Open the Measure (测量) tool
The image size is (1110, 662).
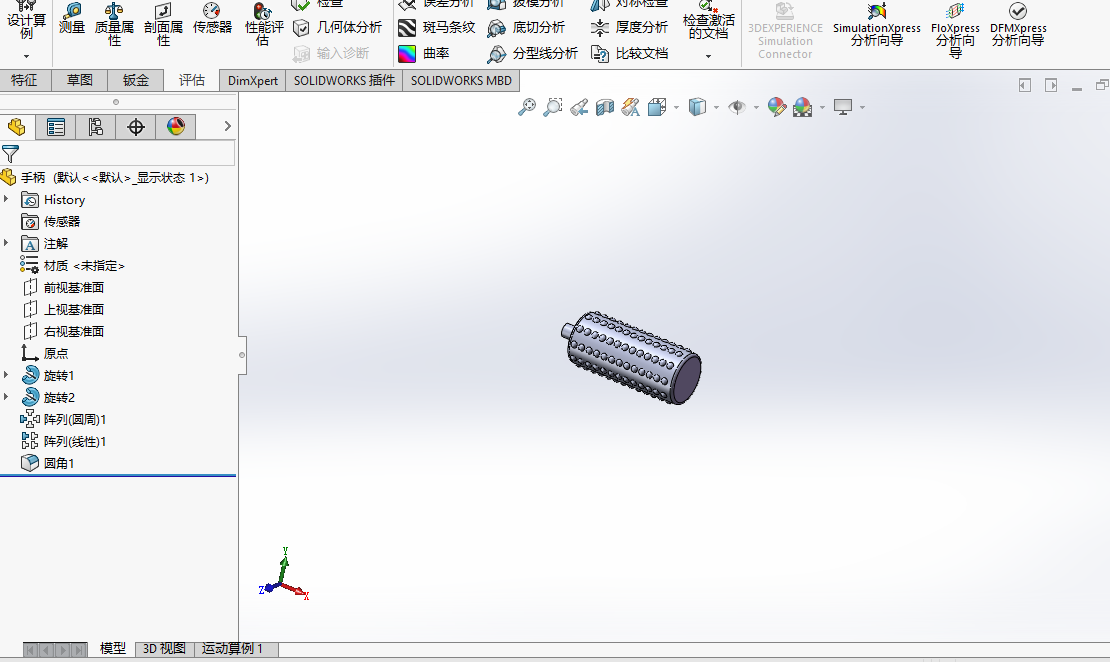click(71, 19)
